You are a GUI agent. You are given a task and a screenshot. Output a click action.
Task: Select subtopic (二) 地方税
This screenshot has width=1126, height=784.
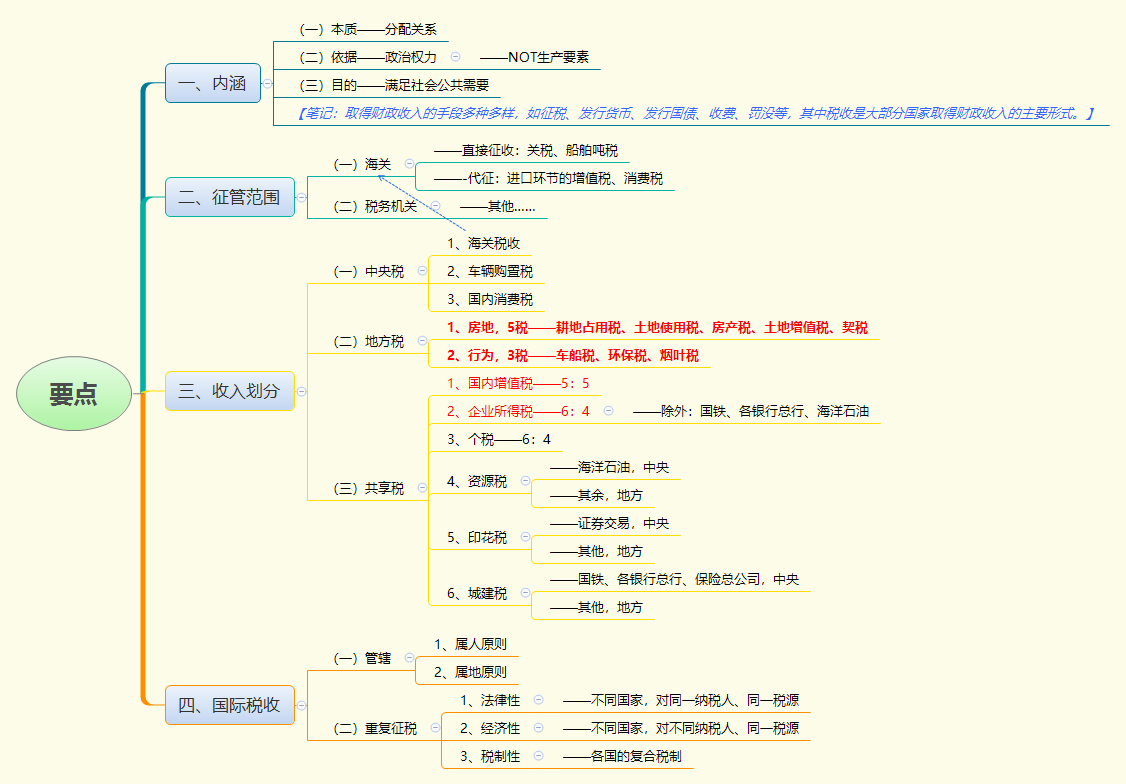pyautogui.click(x=368, y=341)
